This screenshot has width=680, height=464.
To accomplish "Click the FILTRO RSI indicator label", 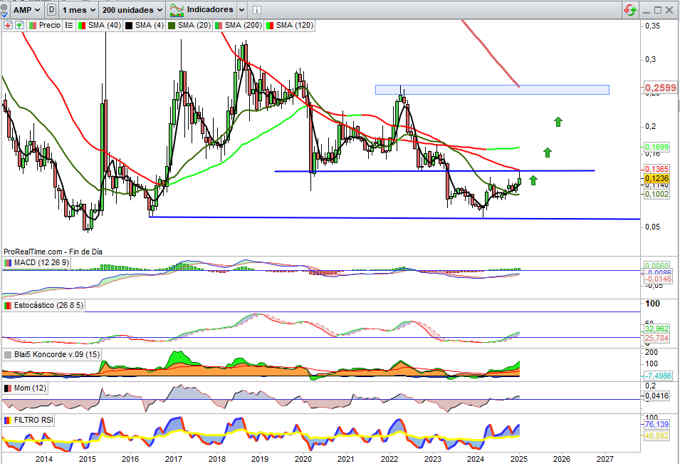I will tap(33, 420).
